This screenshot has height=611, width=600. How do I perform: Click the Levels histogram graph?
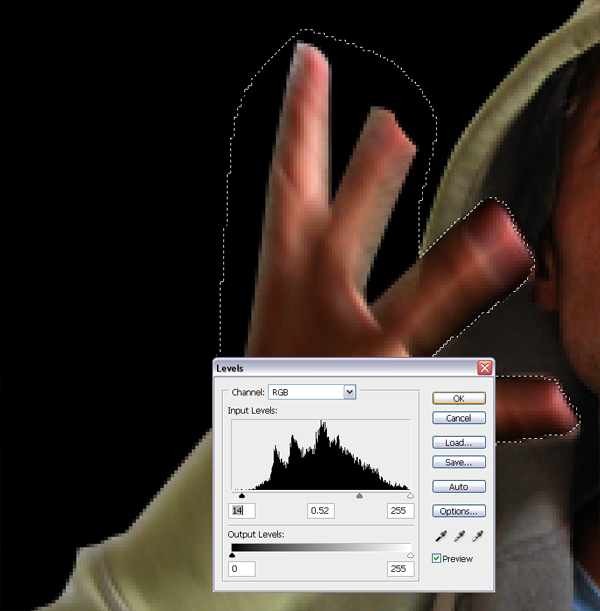click(321, 455)
